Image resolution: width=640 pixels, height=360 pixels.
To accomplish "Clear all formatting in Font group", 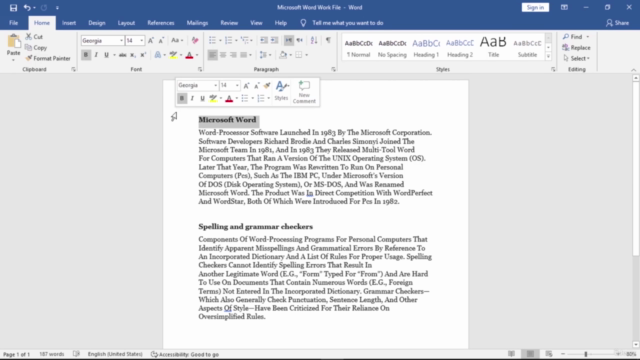I will (195, 40).
